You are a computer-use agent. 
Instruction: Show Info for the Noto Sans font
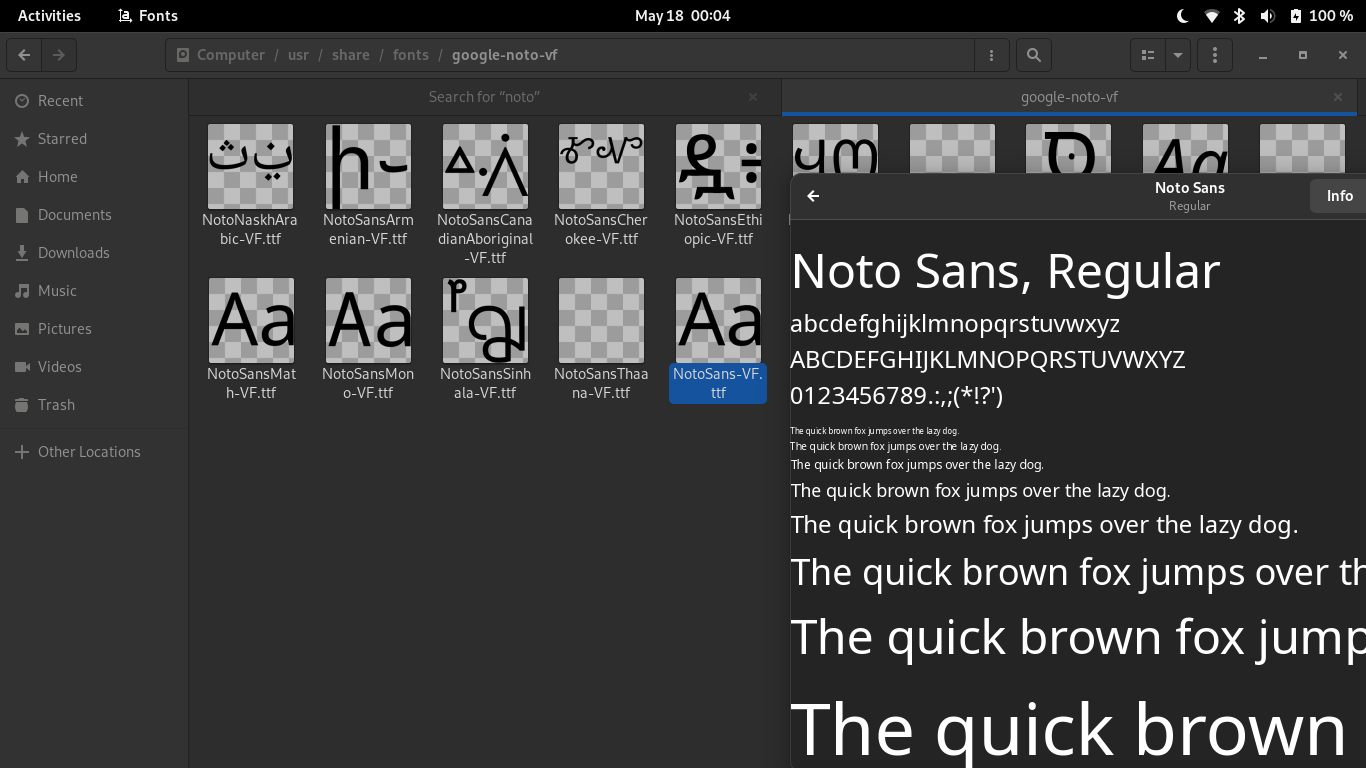pyautogui.click(x=1339, y=196)
